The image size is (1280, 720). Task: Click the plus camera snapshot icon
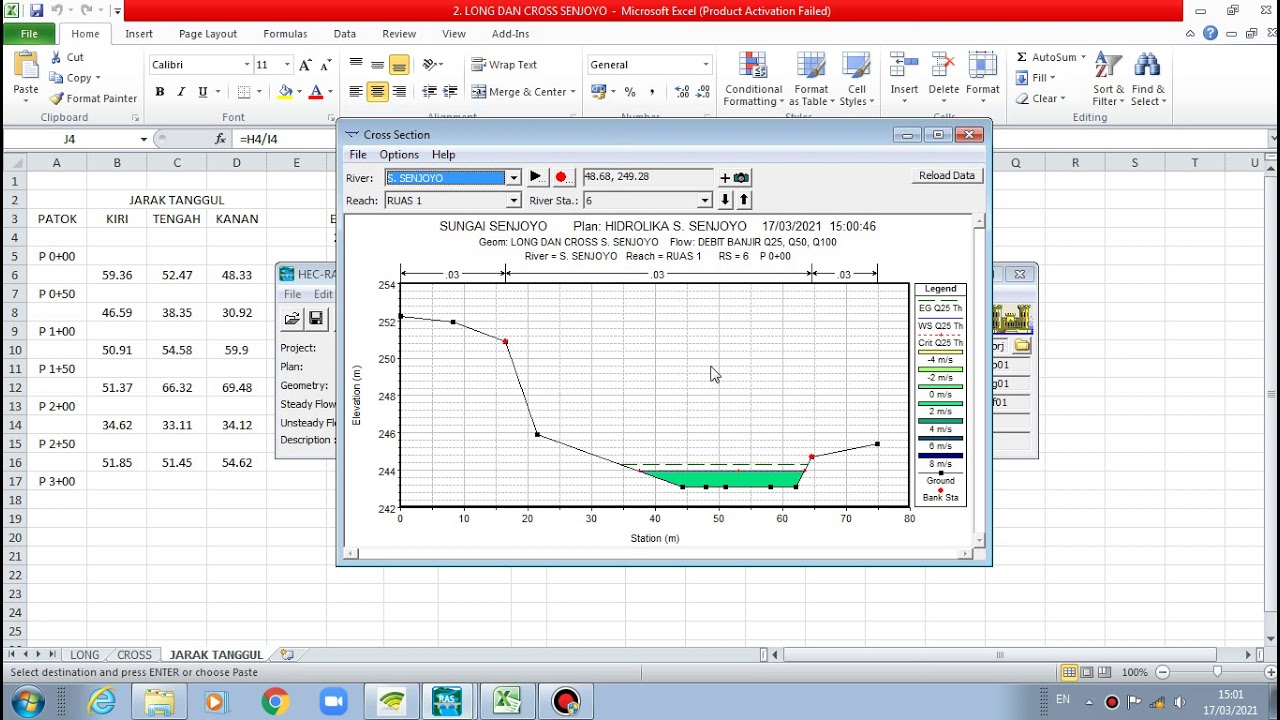point(733,178)
